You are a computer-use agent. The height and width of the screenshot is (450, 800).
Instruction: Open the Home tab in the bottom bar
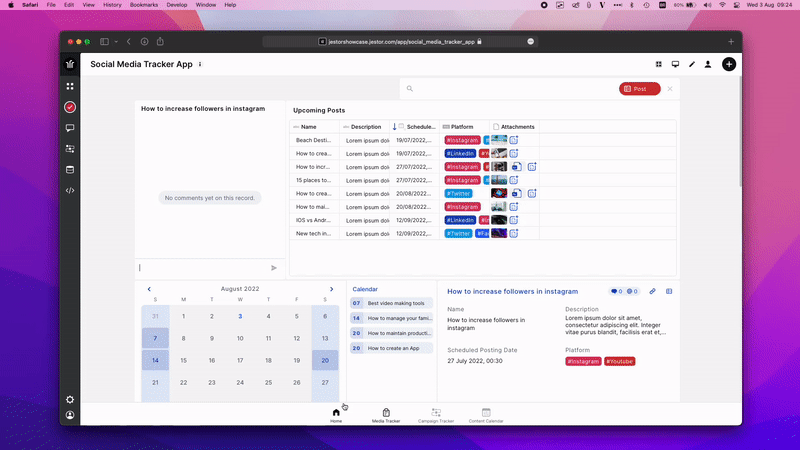pos(336,415)
